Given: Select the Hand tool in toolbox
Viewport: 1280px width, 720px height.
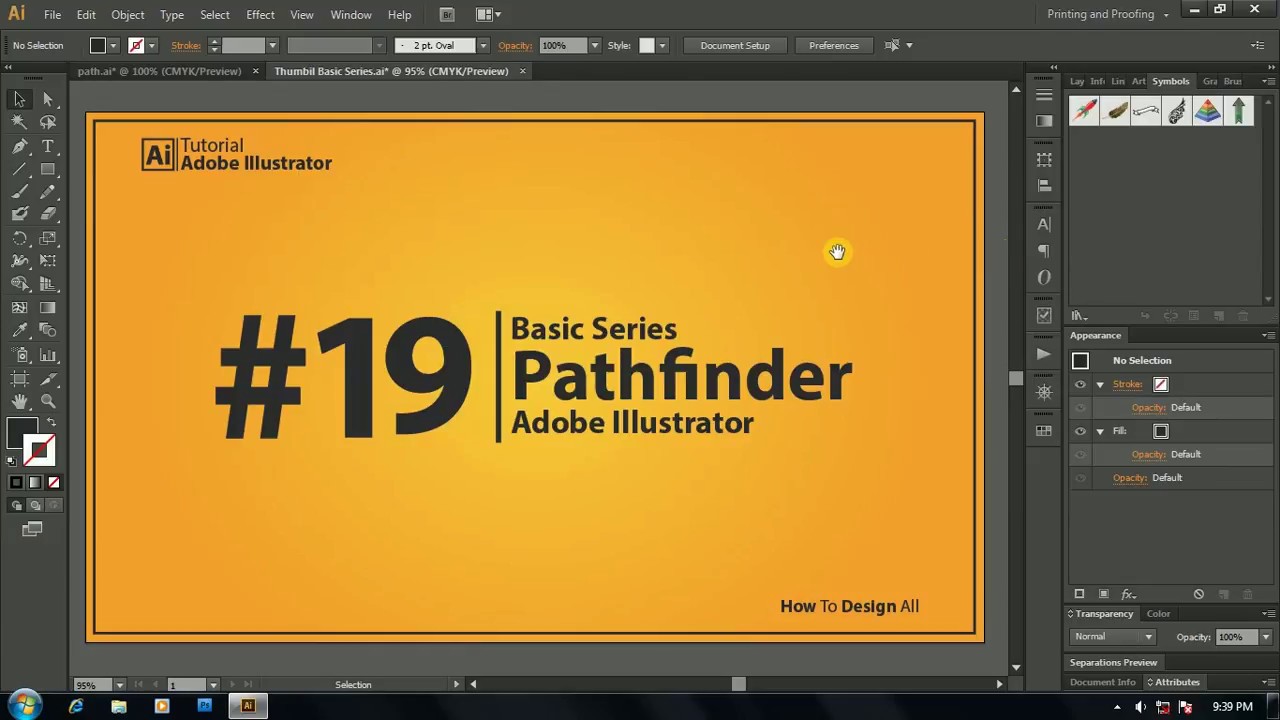Looking at the screenshot, I should click(x=19, y=401).
